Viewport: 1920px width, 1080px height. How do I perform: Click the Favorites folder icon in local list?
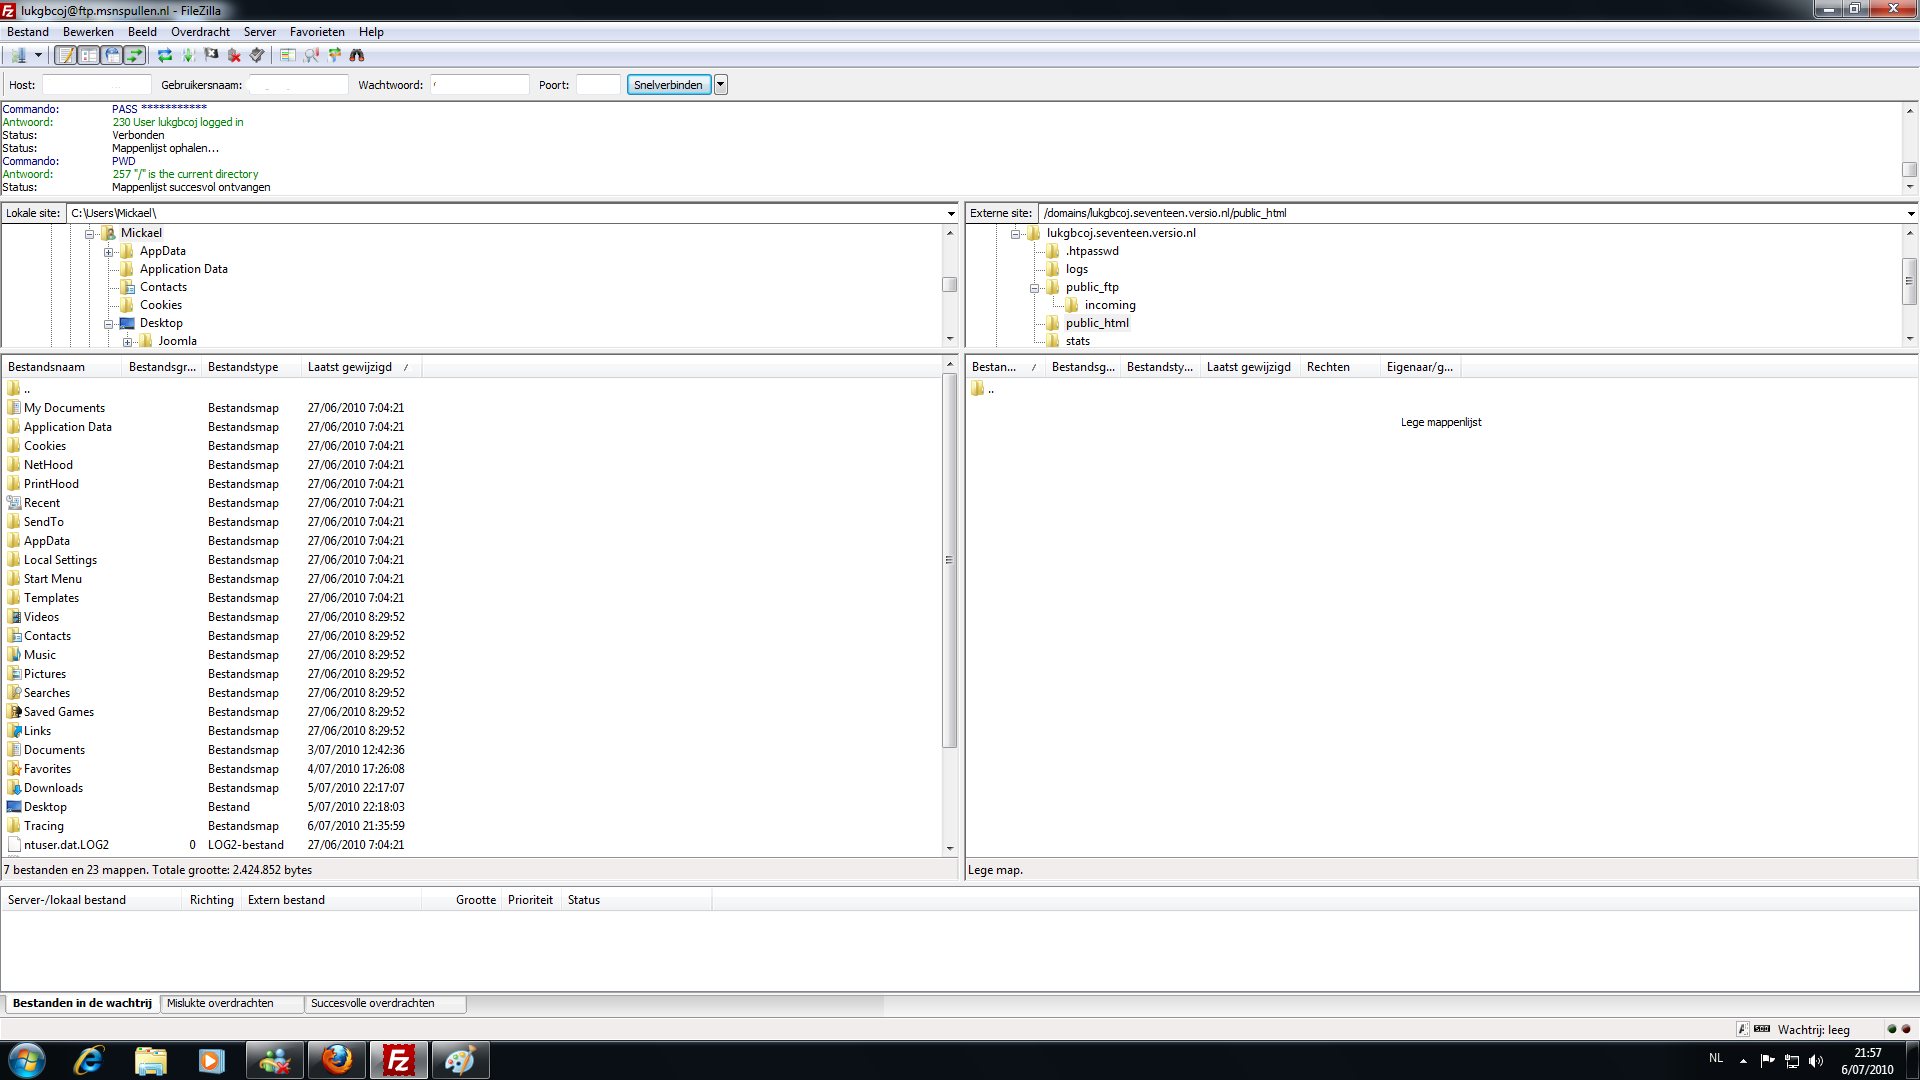pyautogui.click(x=14, y=769)
